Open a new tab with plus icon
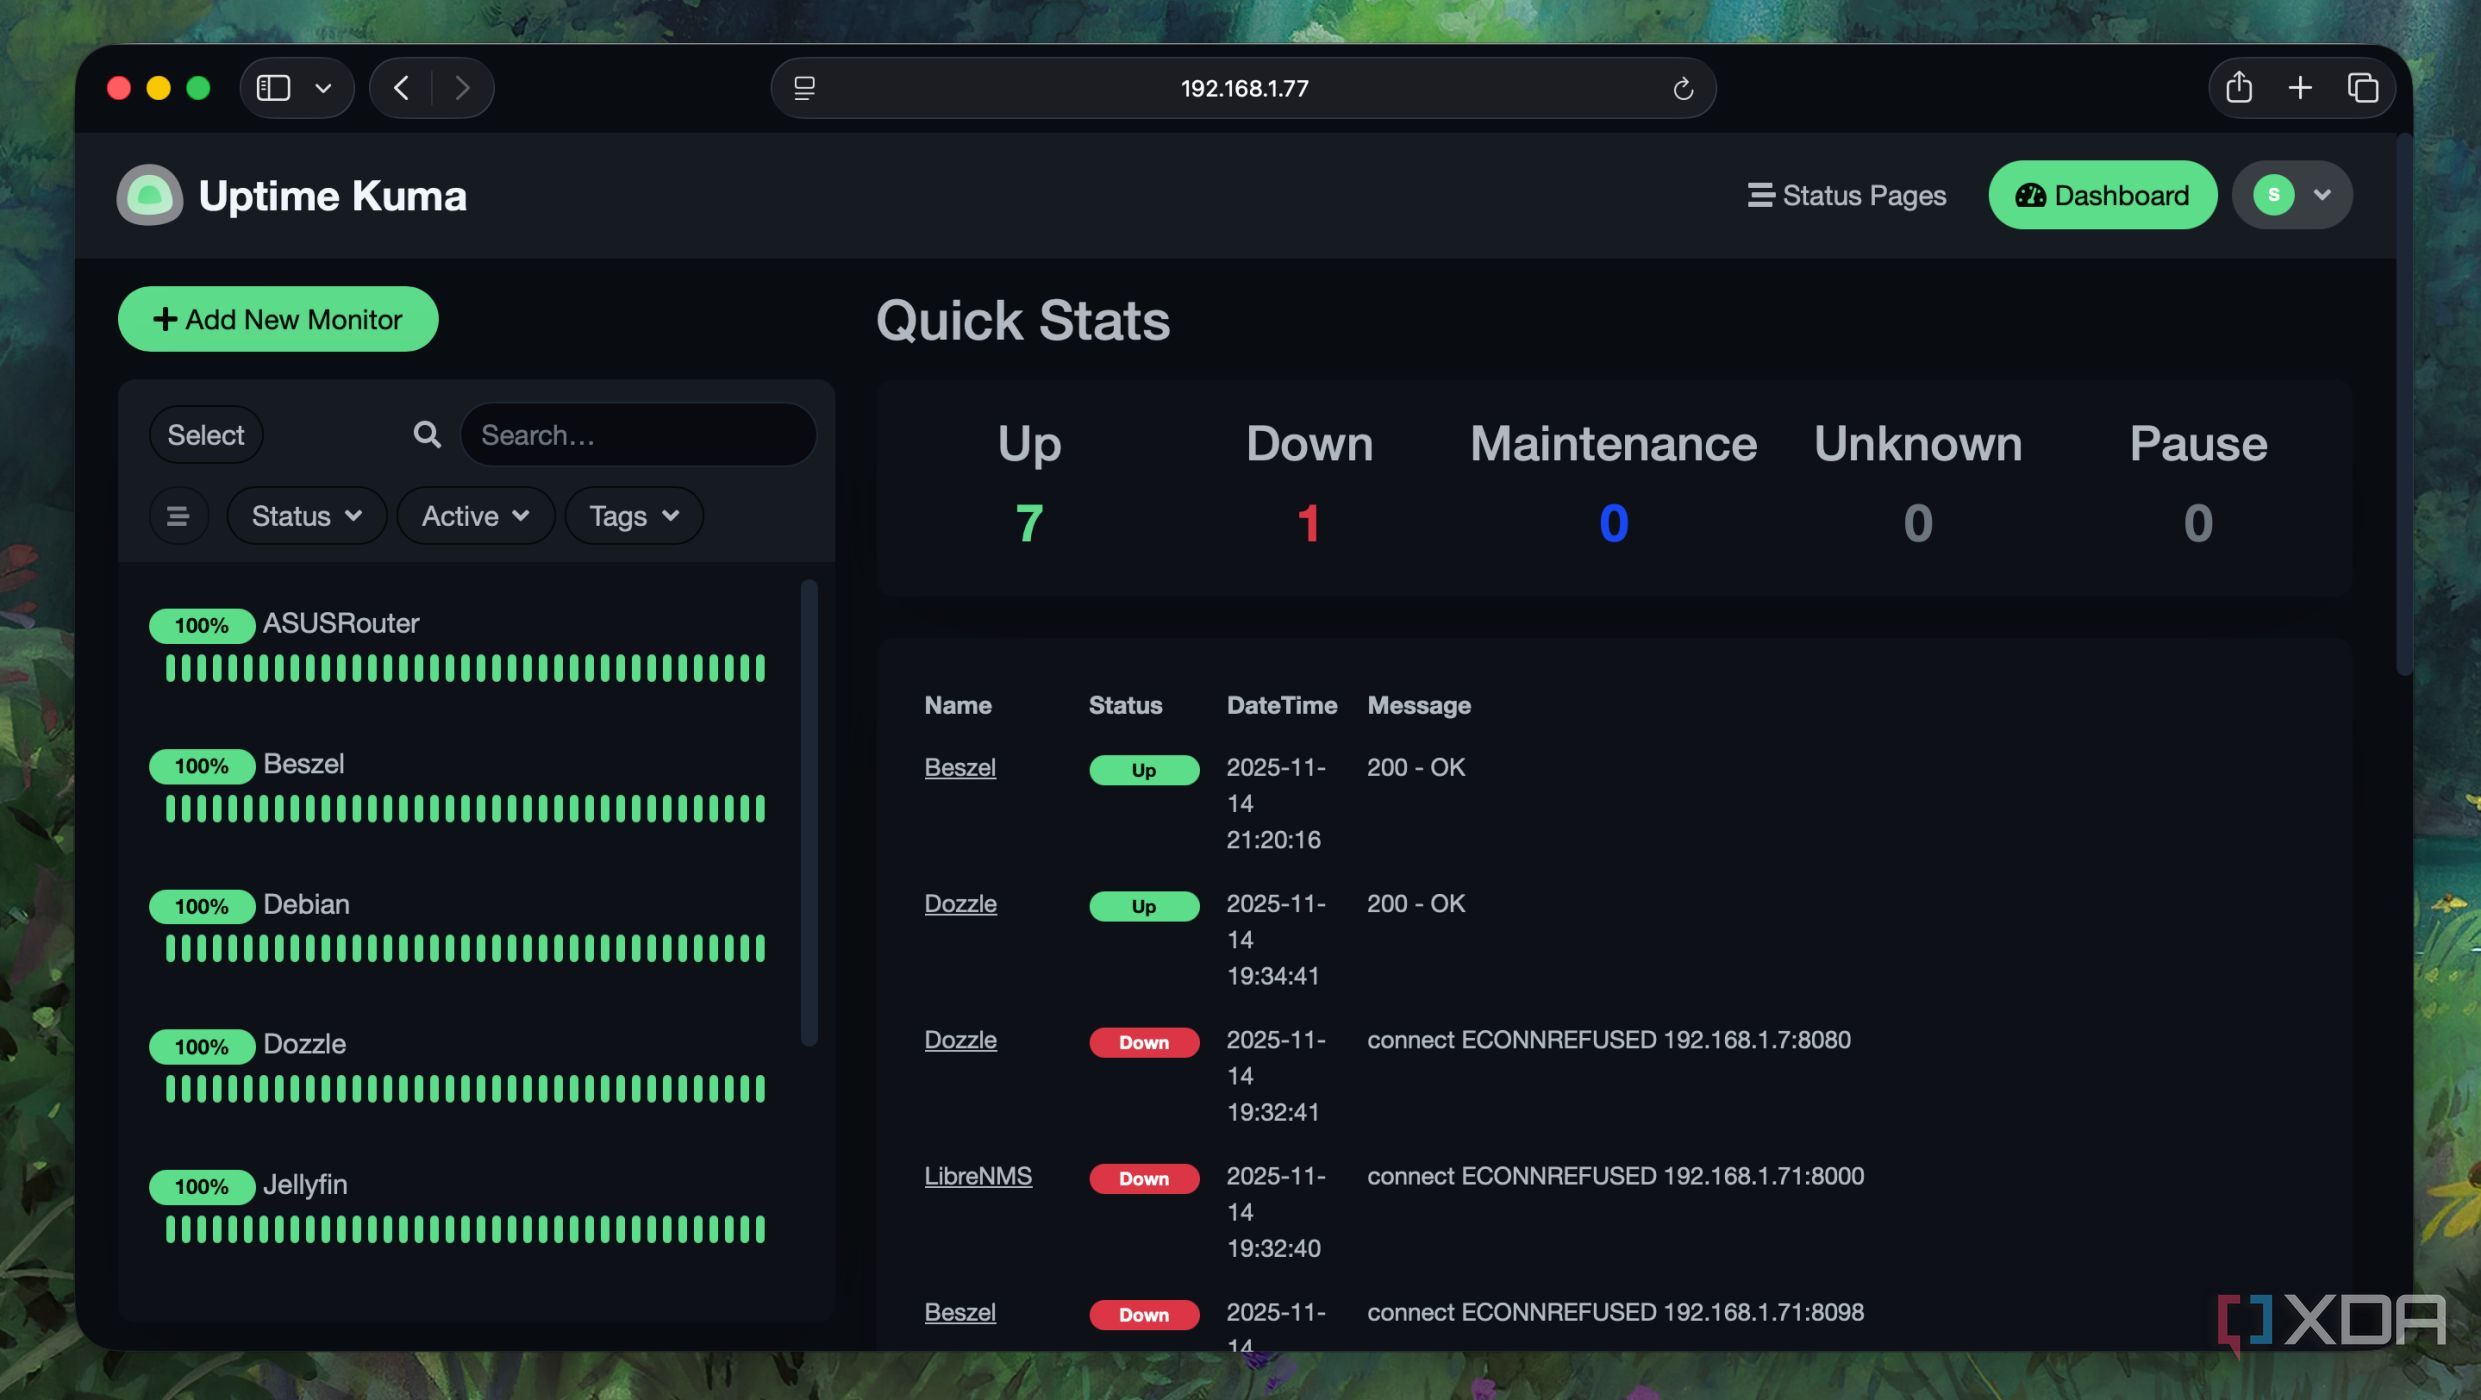2481x1400 pixels. click(x=2300, y=88)
